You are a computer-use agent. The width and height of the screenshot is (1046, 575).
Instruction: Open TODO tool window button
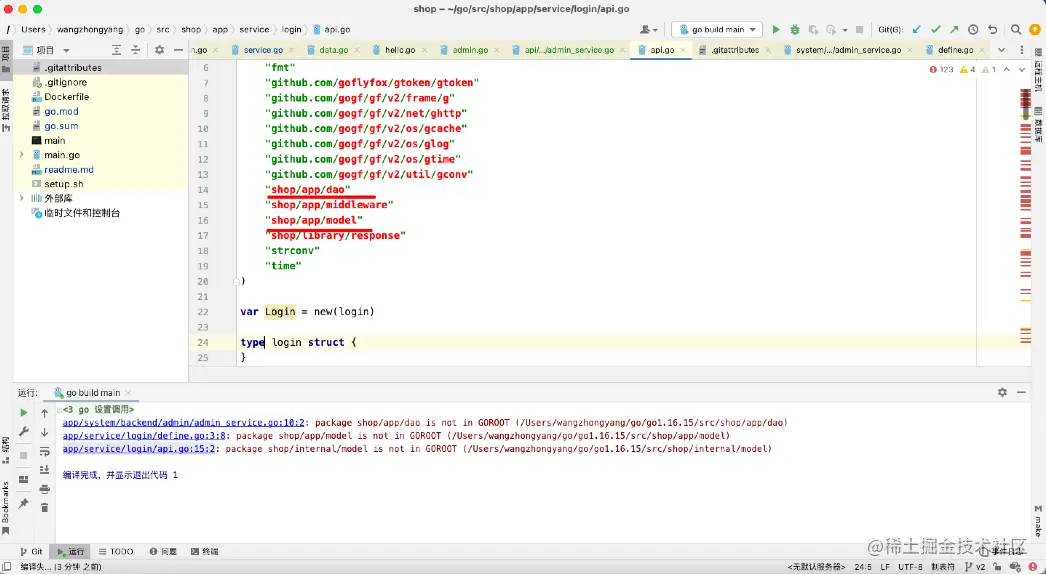pyautogui.click(x=116, y=552)
